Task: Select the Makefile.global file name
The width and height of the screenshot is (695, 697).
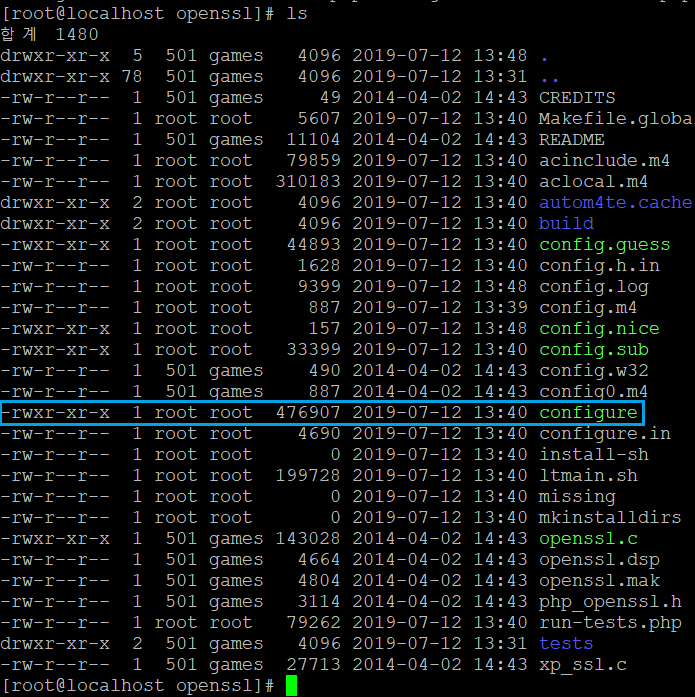Action: (x=617, y=119)
